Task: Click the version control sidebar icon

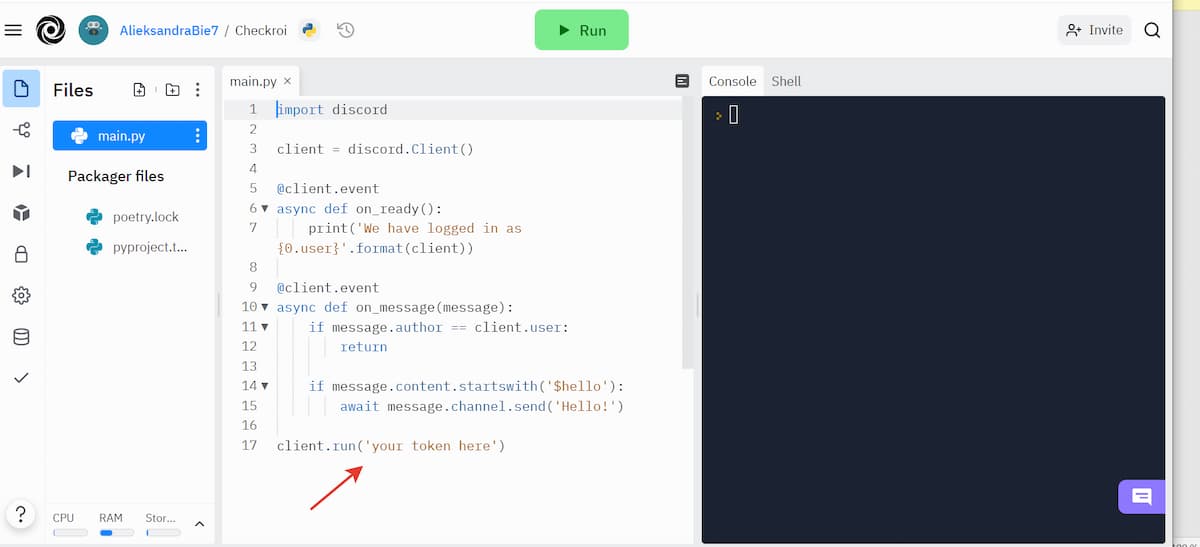Action: pos(21,130)
